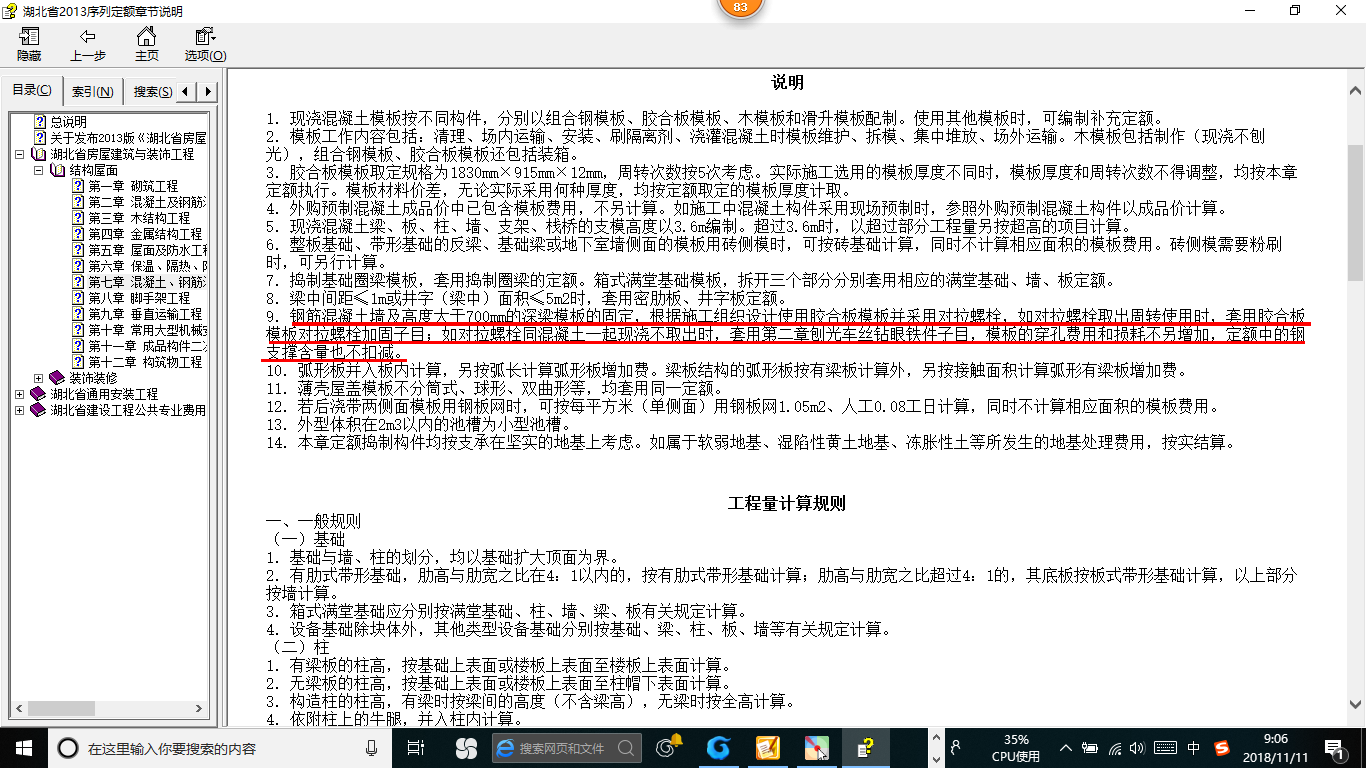1366x768 pixels.
Task: Select the 结构屋面 open book item
Action: [x=85, y=170]
